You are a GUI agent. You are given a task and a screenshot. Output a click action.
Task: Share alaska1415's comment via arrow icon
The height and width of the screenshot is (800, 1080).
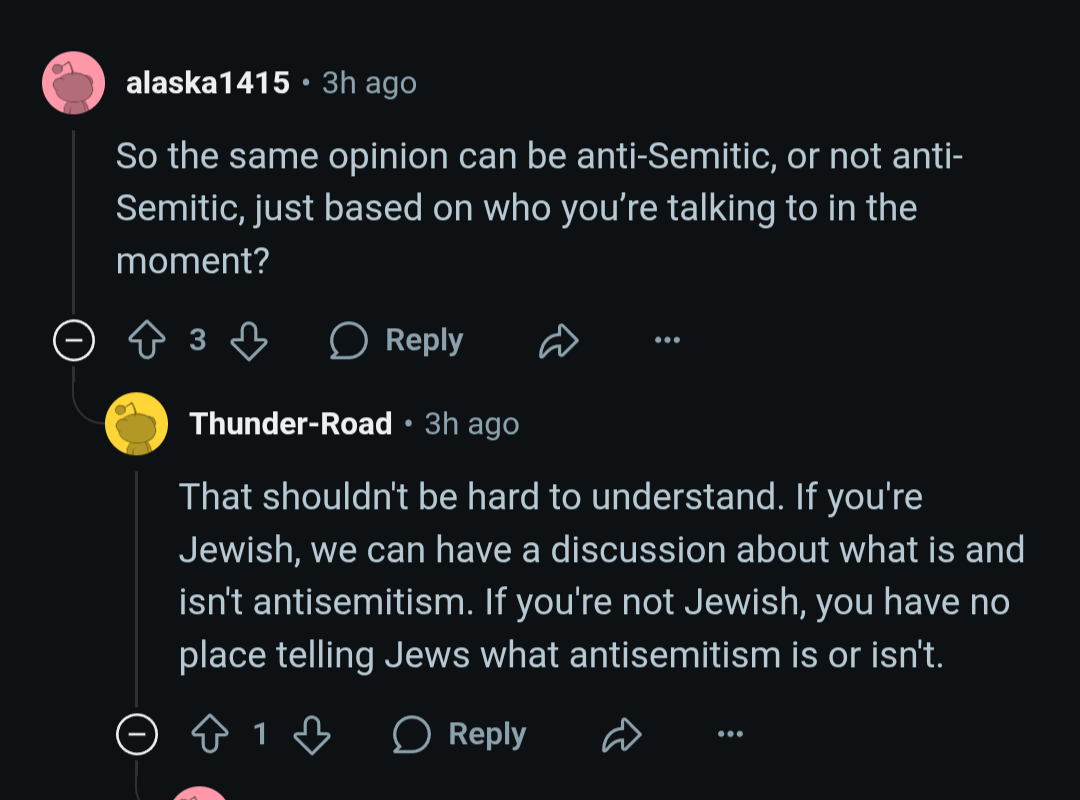tap(559, 340)
